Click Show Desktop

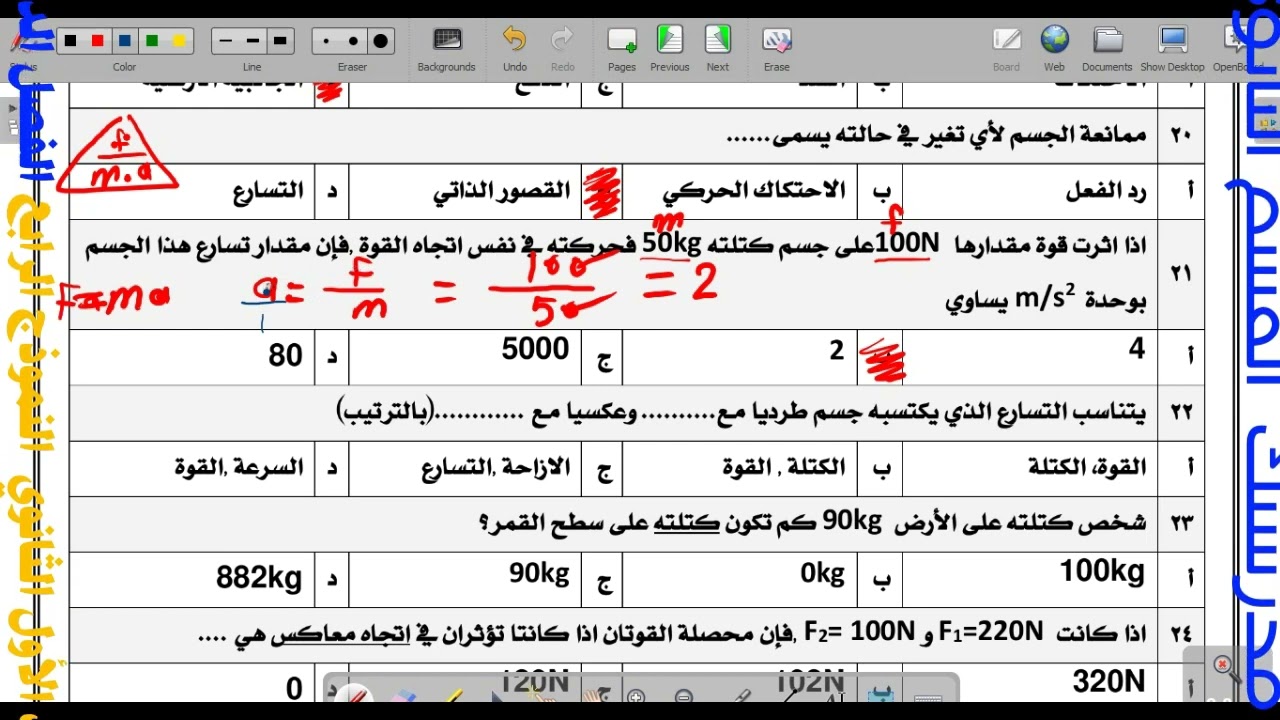[x=1172, y=49]
